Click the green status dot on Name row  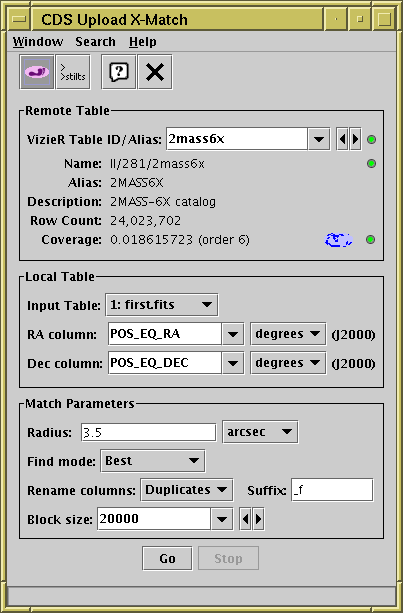[371, 163]
